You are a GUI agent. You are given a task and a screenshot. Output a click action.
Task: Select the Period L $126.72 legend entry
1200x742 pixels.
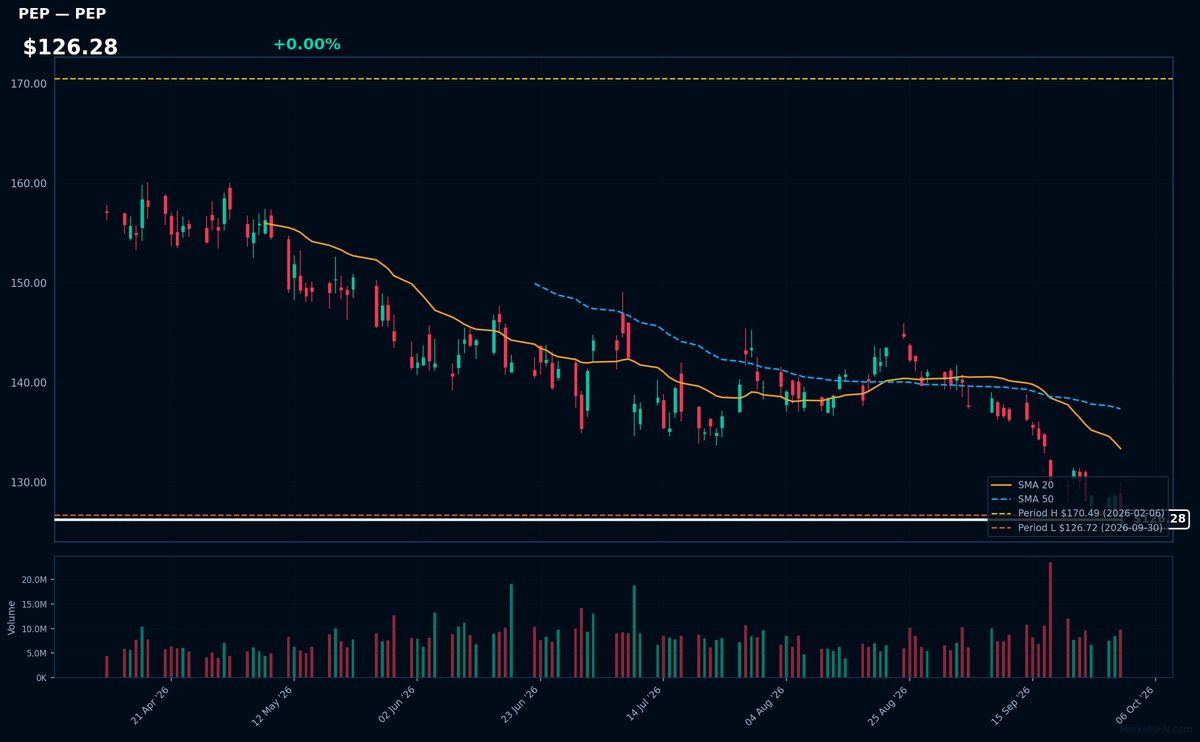click(1077, 527)
